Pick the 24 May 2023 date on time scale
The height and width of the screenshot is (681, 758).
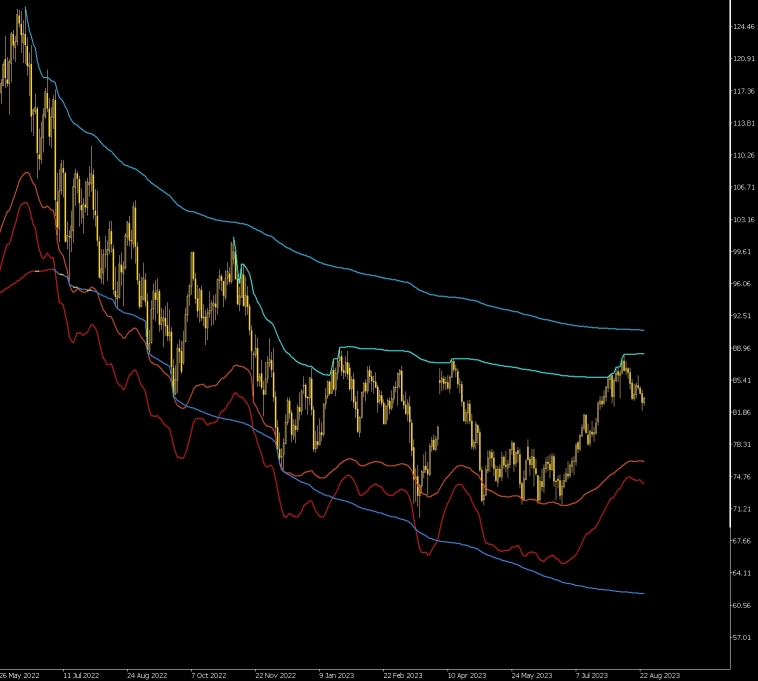coord(531,675)
